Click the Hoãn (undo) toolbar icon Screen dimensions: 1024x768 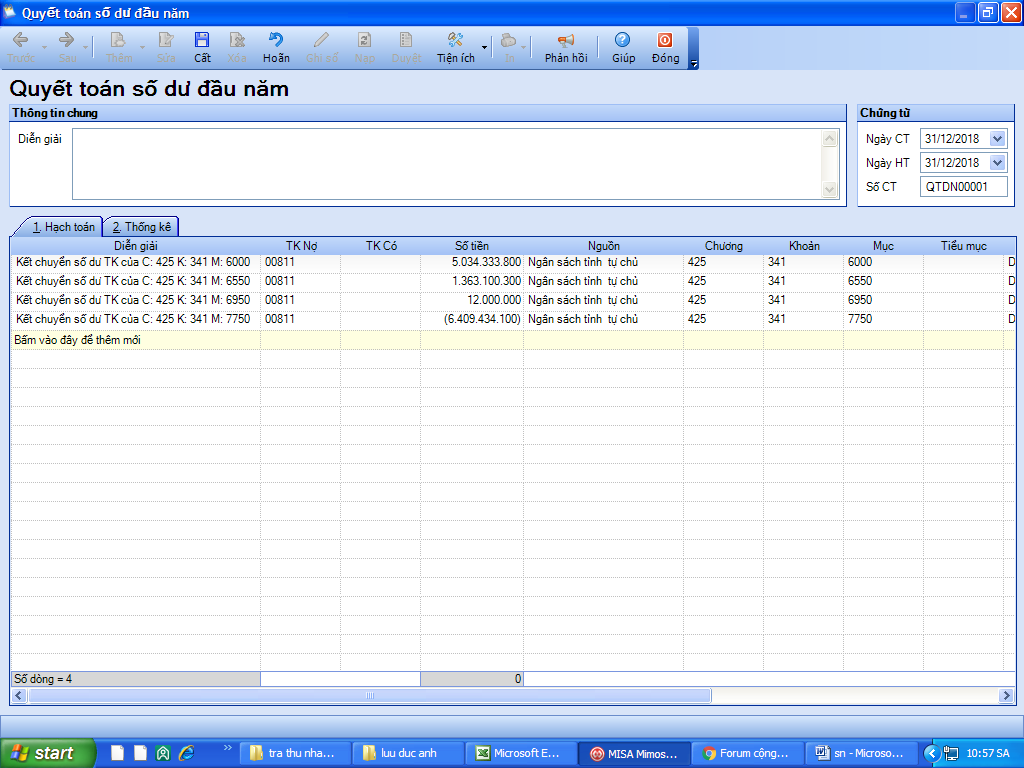click(x=276, y=46)
